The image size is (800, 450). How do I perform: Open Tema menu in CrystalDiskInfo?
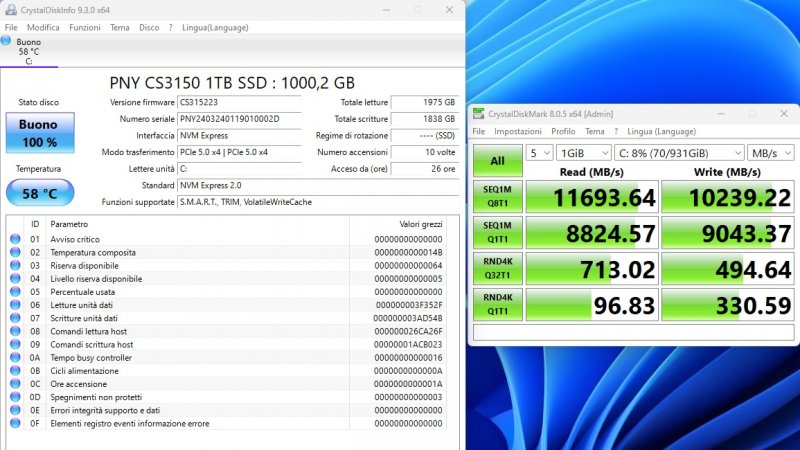119,28
